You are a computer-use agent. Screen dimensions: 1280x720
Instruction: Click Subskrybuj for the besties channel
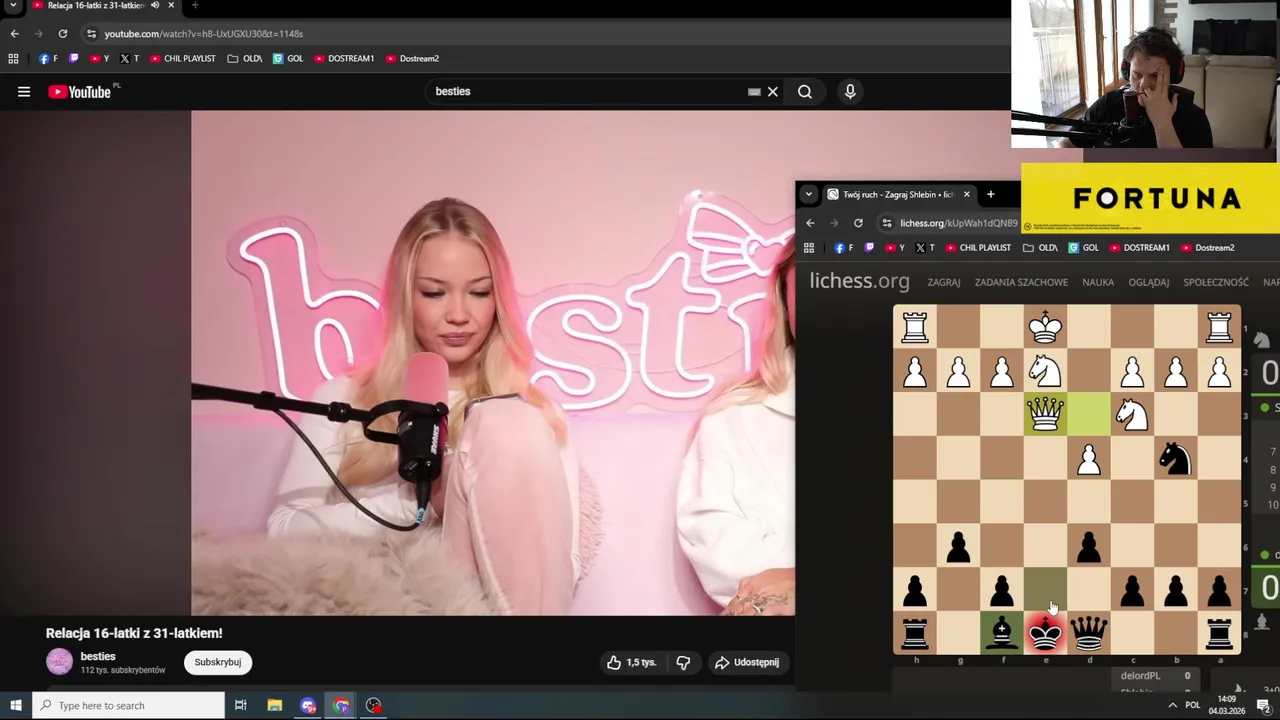(218, 662)
